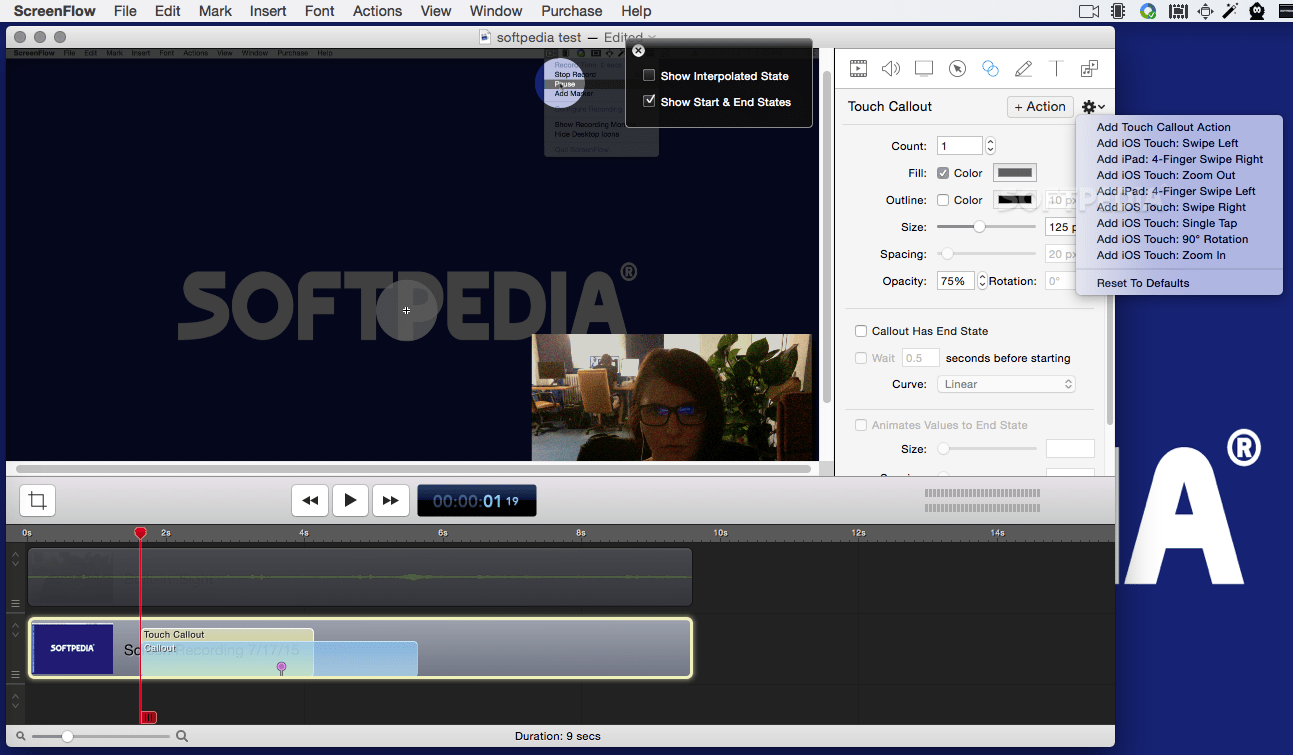This screenshot has width=1293, height=755.
Task: Play the video preview
Action: pyautogui.click(x=350, y=500)
